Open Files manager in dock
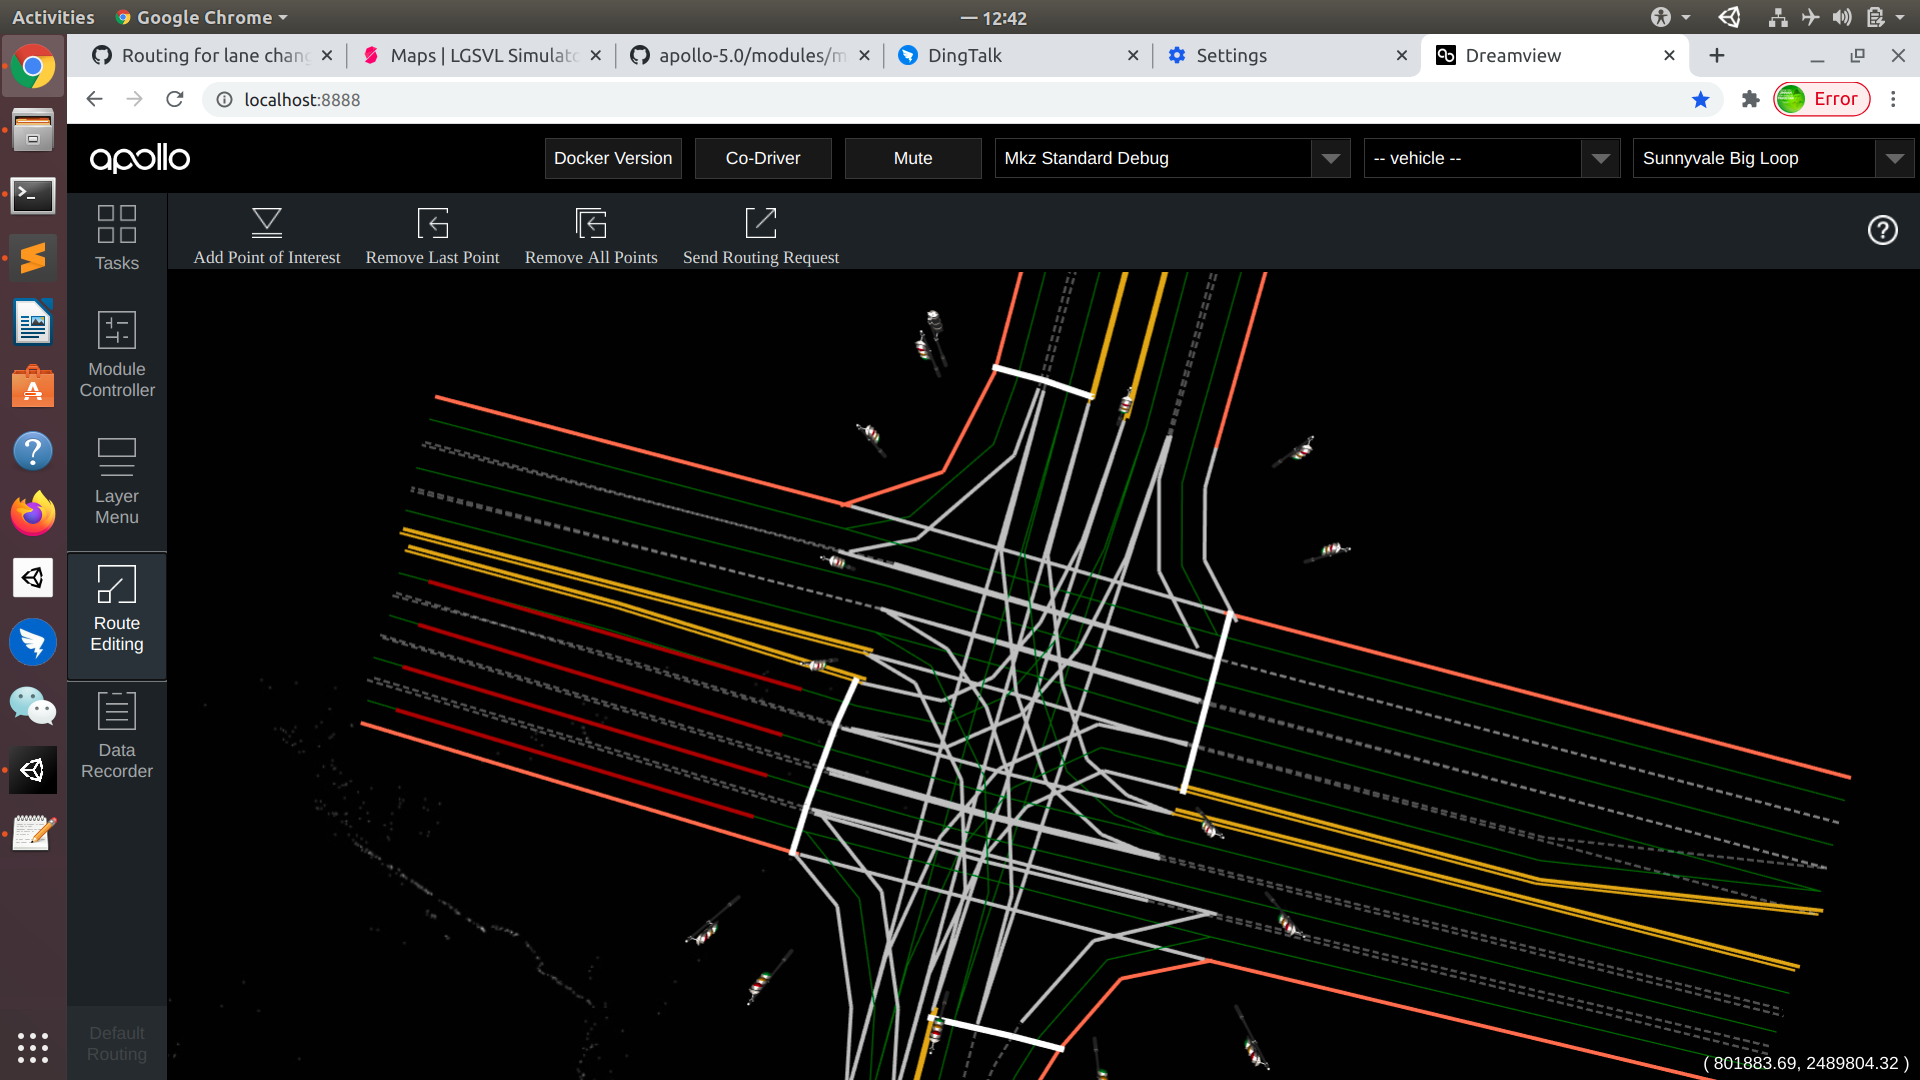Screen dimensions: 1920x1080 (33, 130)
